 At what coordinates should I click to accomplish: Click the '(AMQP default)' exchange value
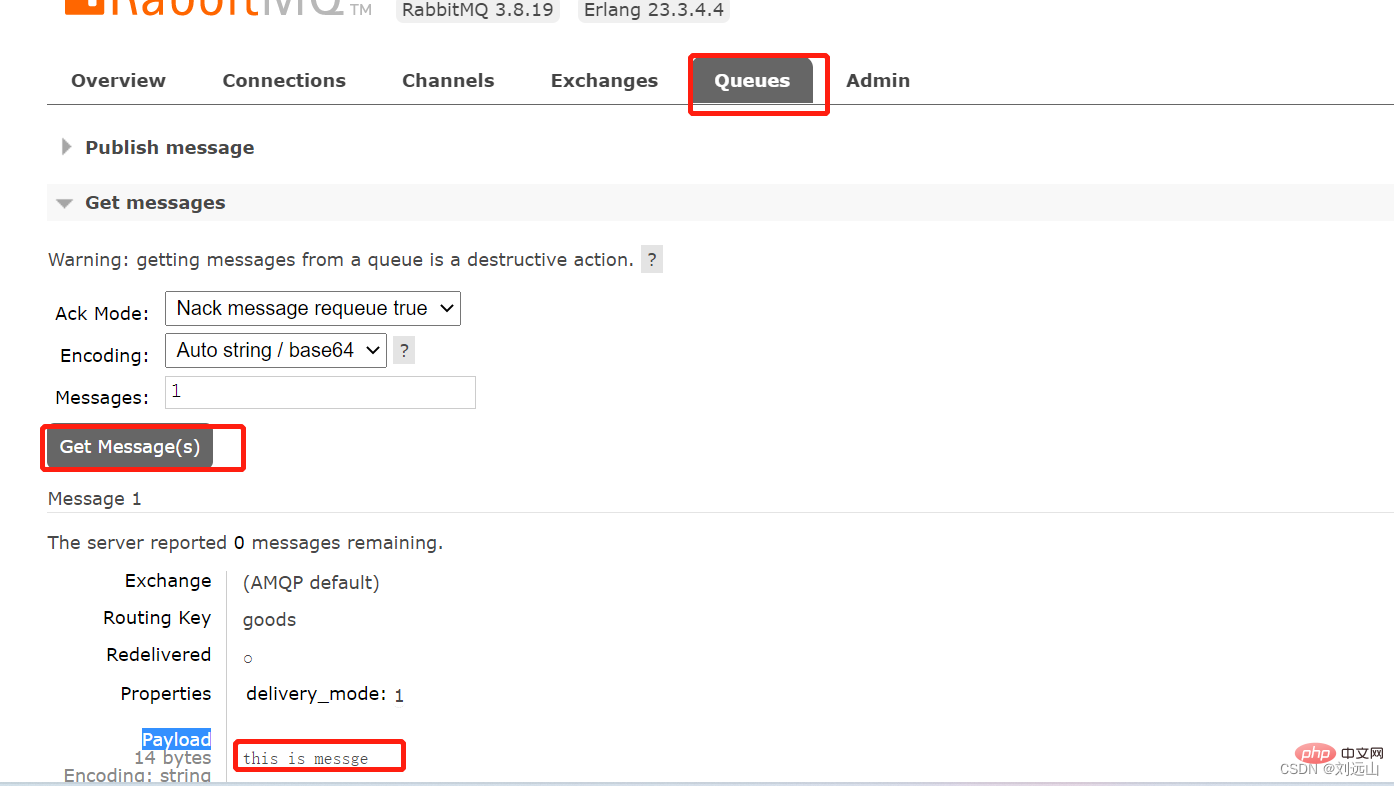click(x=311, y=582)
